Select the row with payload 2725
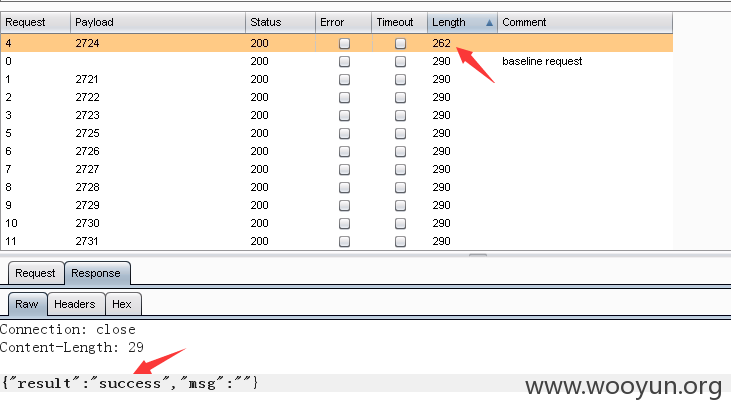The width and height of the screenshot is (731, 415). click(x=337, y=133)
